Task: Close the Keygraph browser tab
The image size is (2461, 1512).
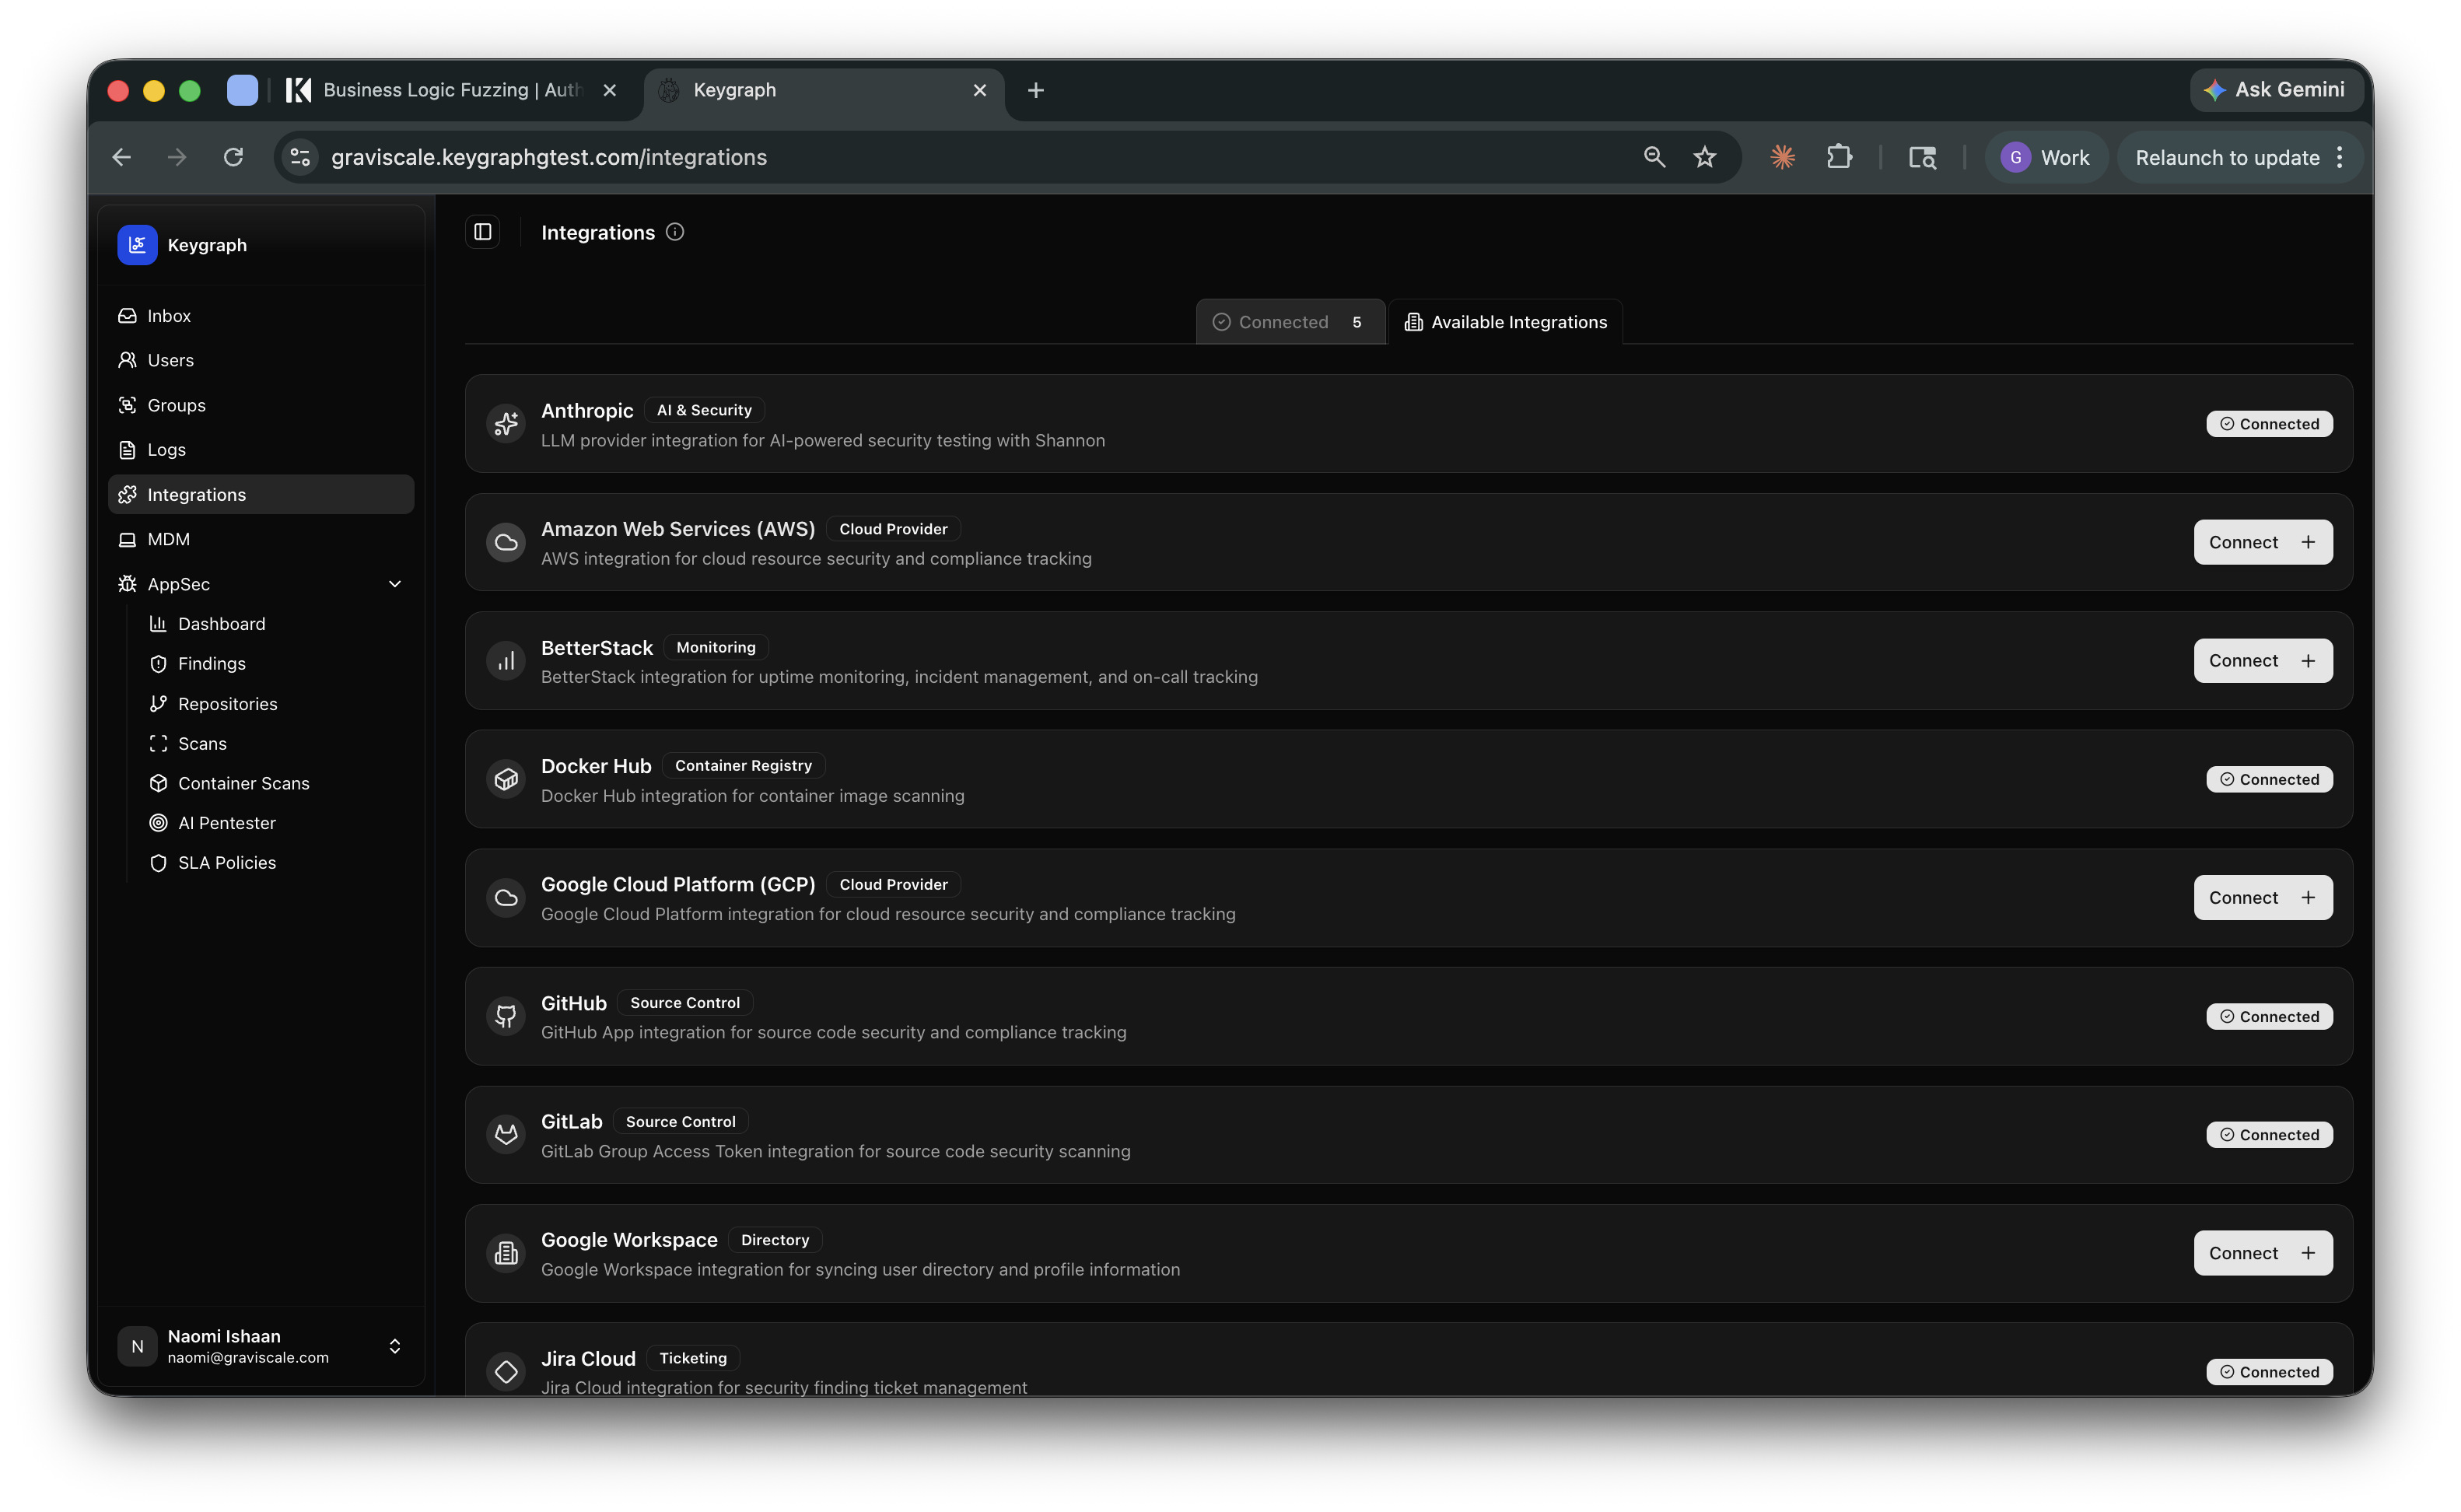Action: (980, 90)
